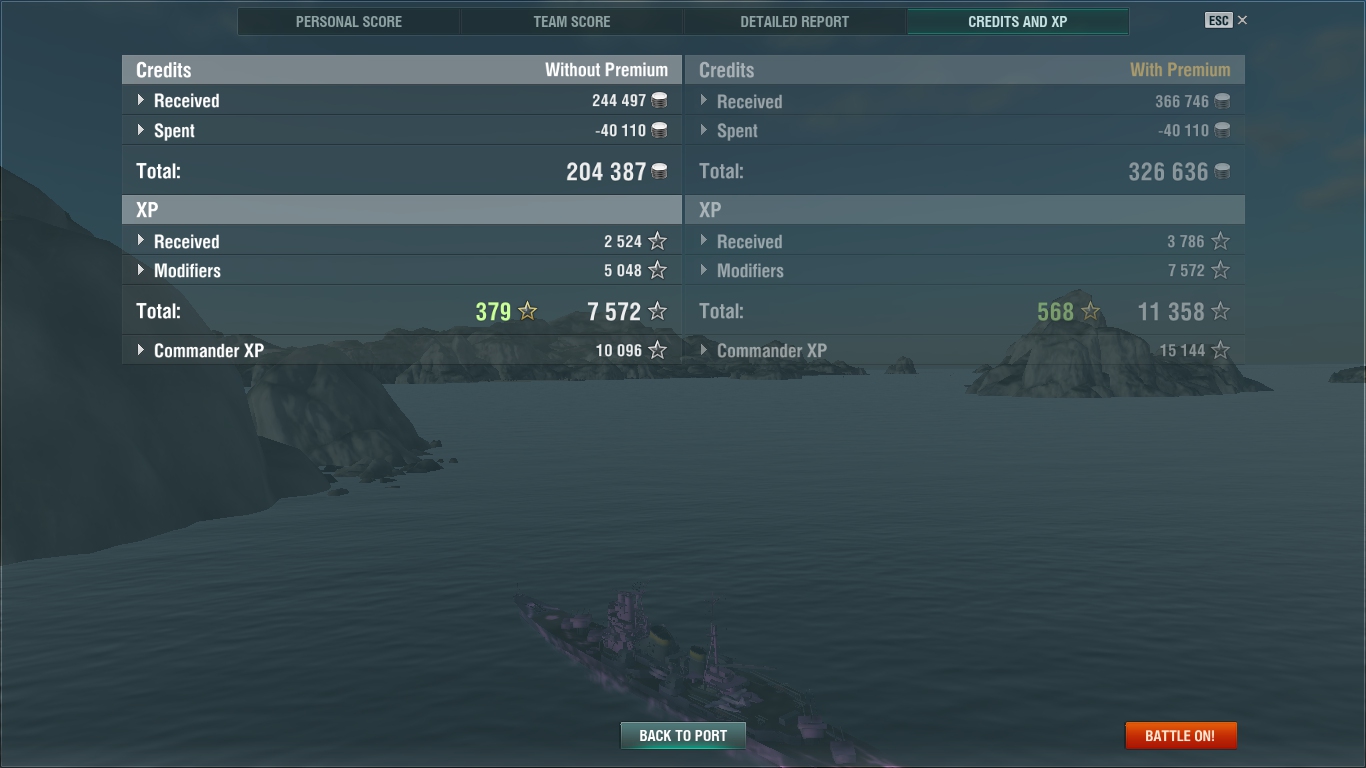1366x768 pixels.
Task: Close the results screen via ESC
Action: point(1226,20)
